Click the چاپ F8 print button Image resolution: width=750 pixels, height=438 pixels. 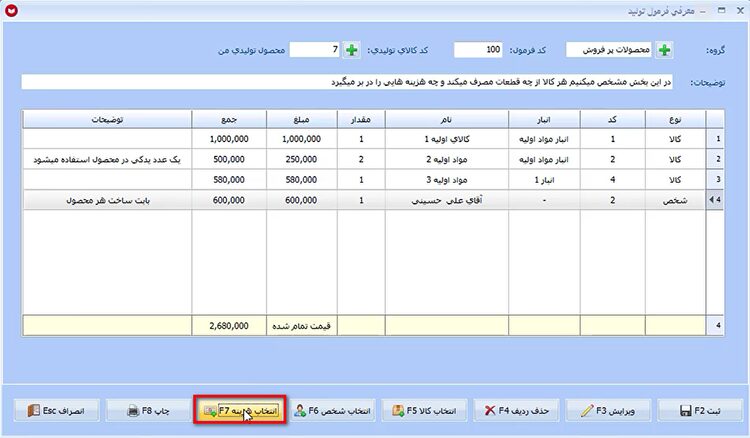pos(149,411)
